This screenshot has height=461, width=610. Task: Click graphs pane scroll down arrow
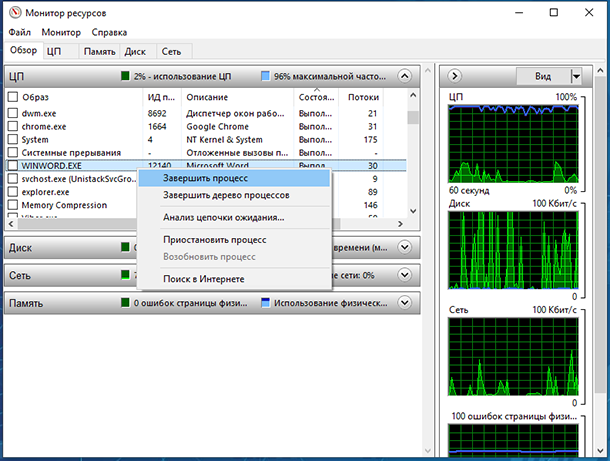pyautogui.click(x=600, y=451)
